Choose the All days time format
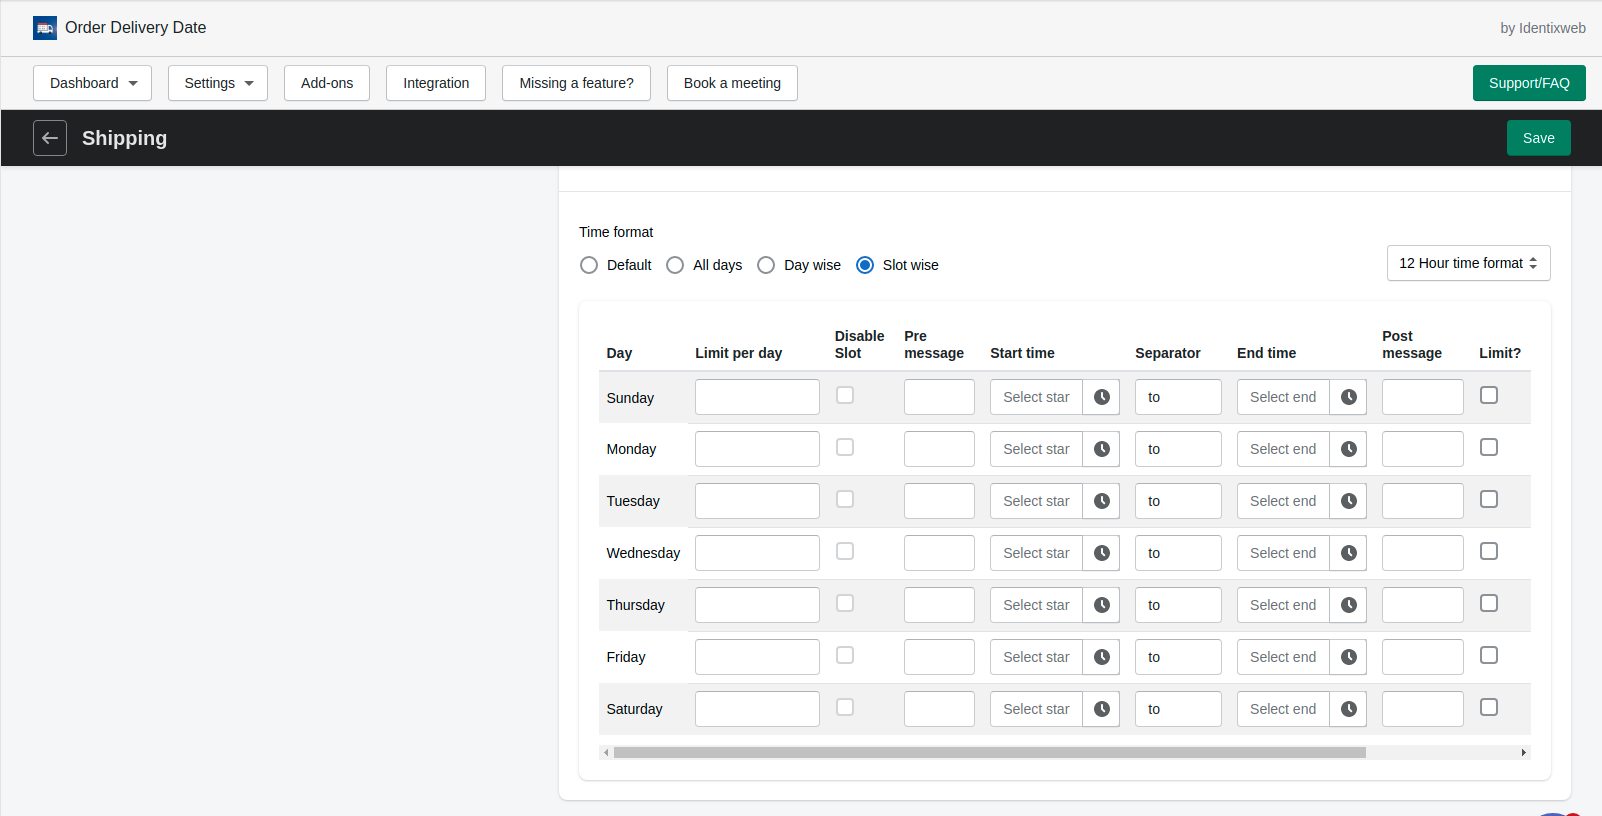 click(x=675, y=265)
